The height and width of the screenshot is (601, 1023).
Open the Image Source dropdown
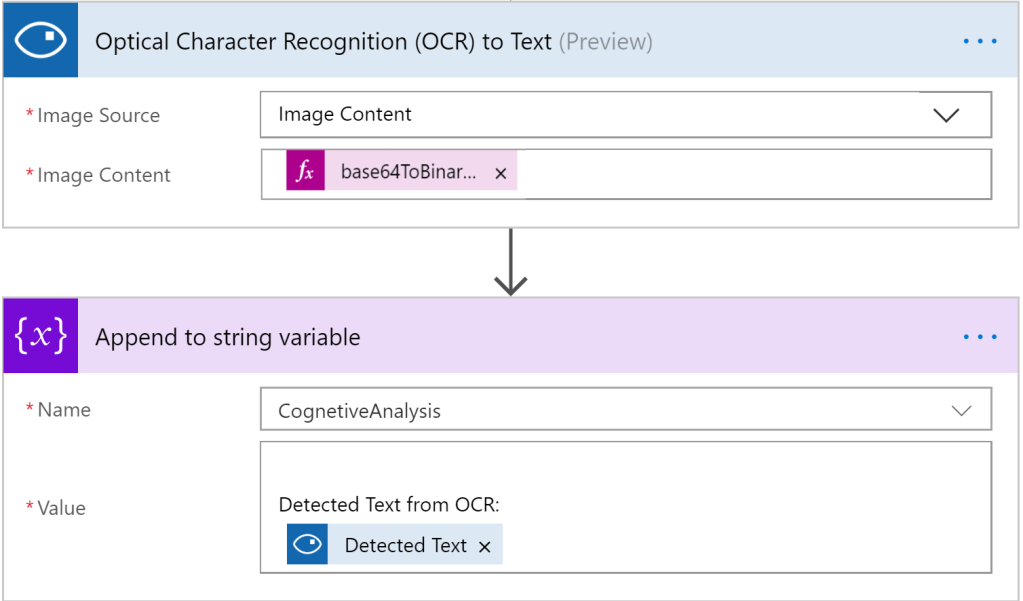click(625, 114)
